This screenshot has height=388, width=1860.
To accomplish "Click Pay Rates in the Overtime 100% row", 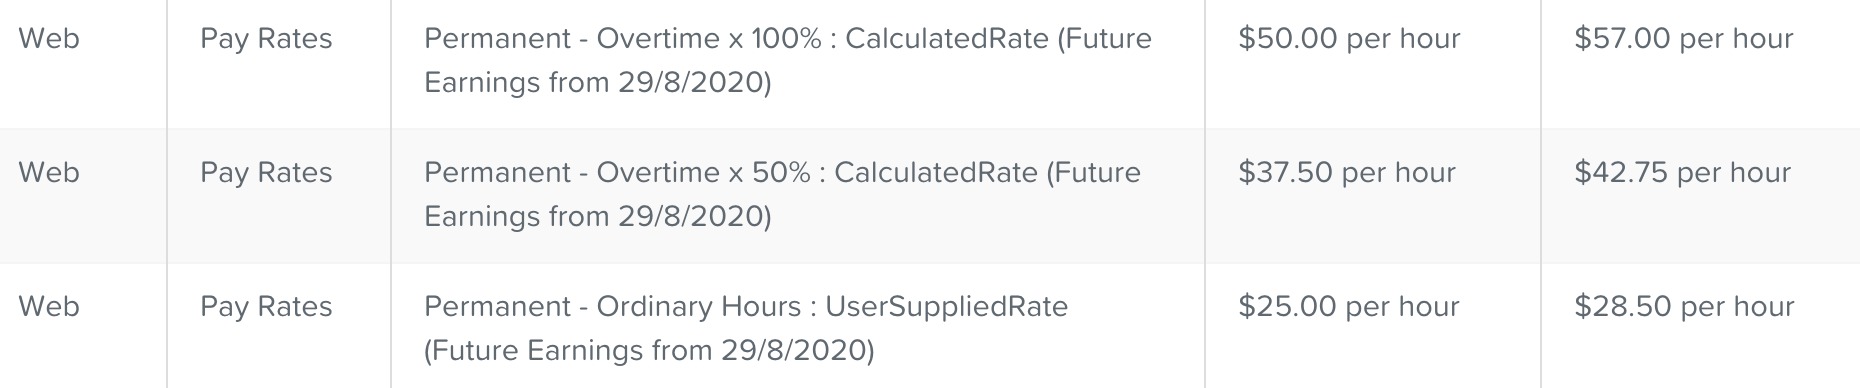I will (266, 40).
